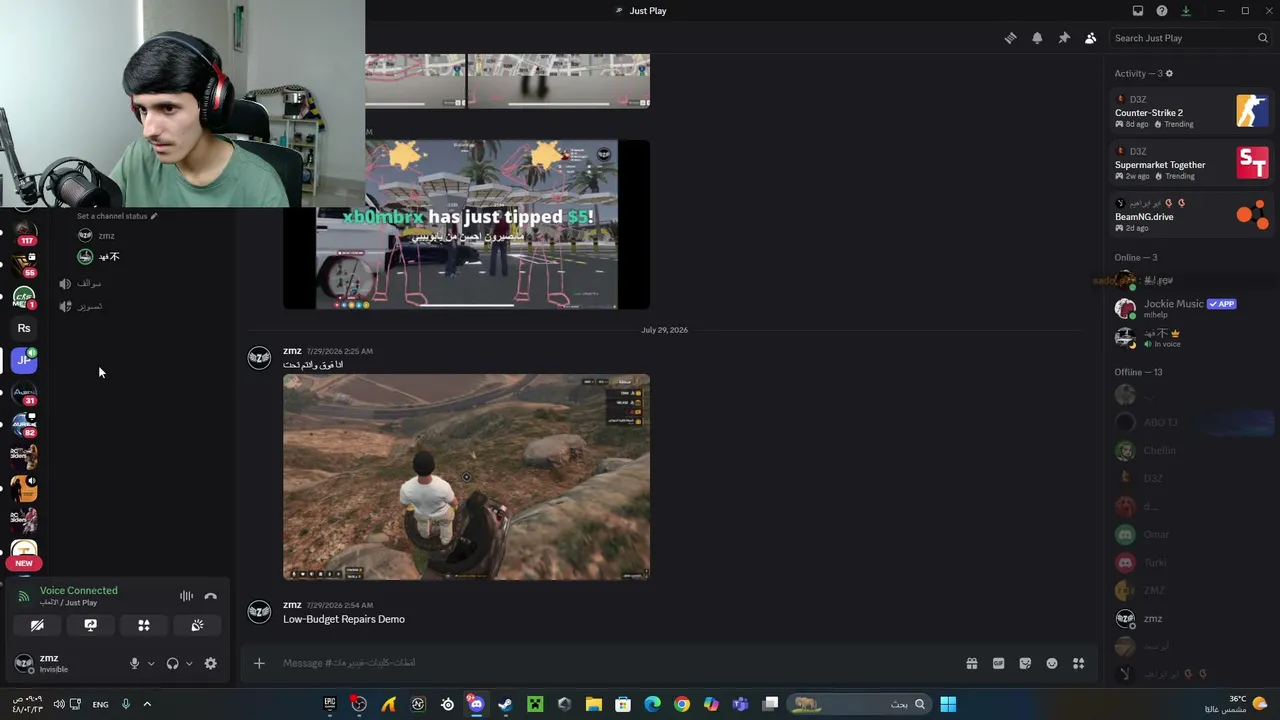The image size is (1280, 720).
Task: Expand input device options arrow
Action: [151, 664]
